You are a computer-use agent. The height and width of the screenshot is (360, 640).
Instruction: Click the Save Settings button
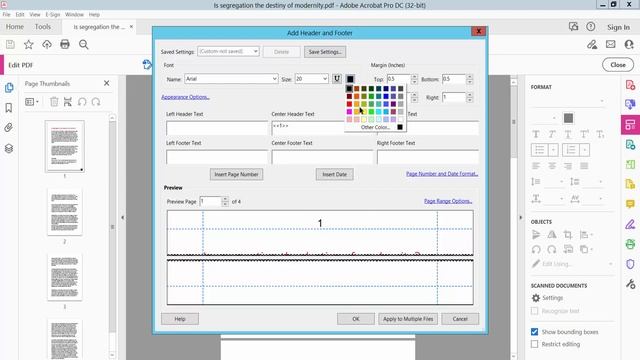[x=325, y=52]
